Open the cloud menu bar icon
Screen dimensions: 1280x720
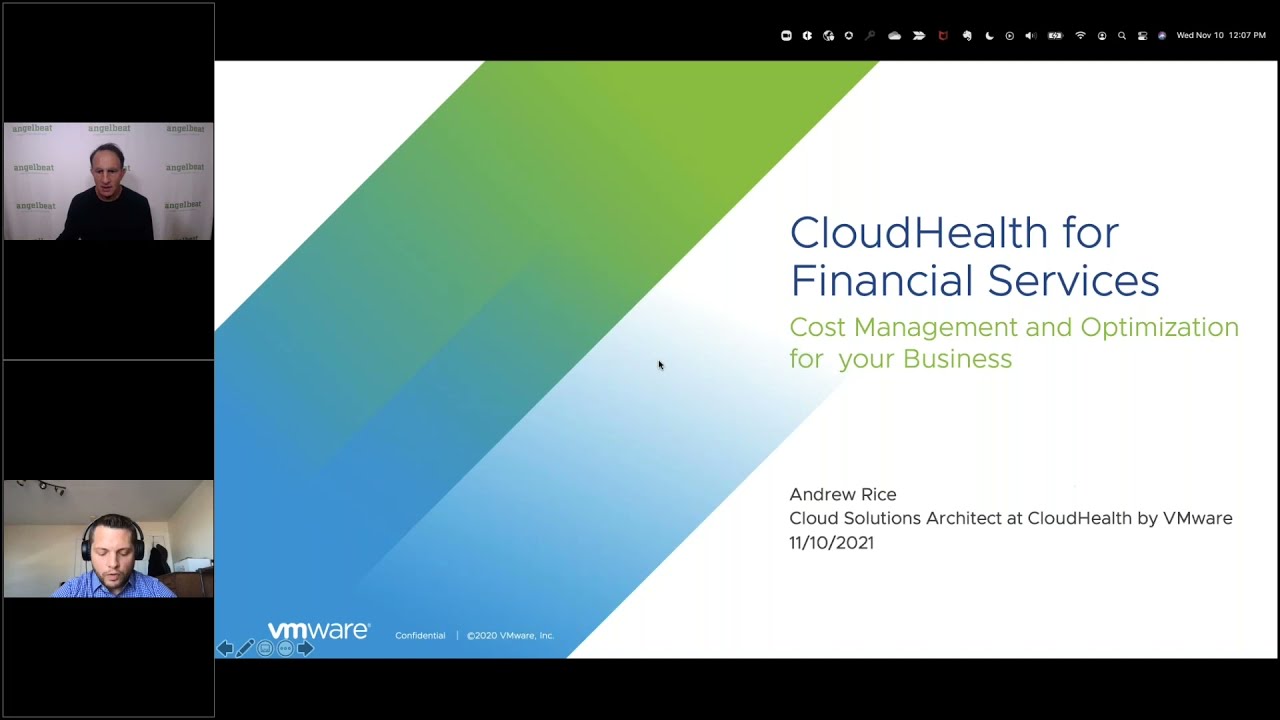coord(895,36)
